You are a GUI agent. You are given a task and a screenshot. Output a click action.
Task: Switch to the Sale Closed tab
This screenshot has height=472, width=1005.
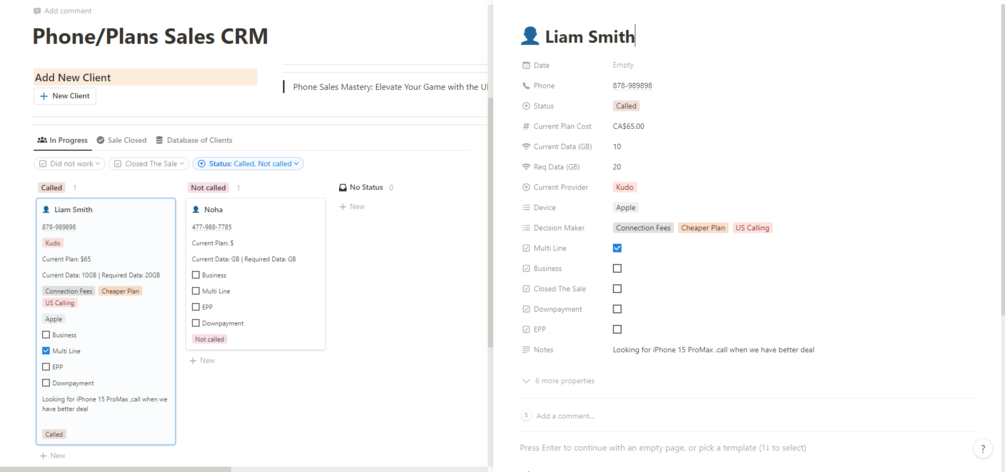coord(121,140)
